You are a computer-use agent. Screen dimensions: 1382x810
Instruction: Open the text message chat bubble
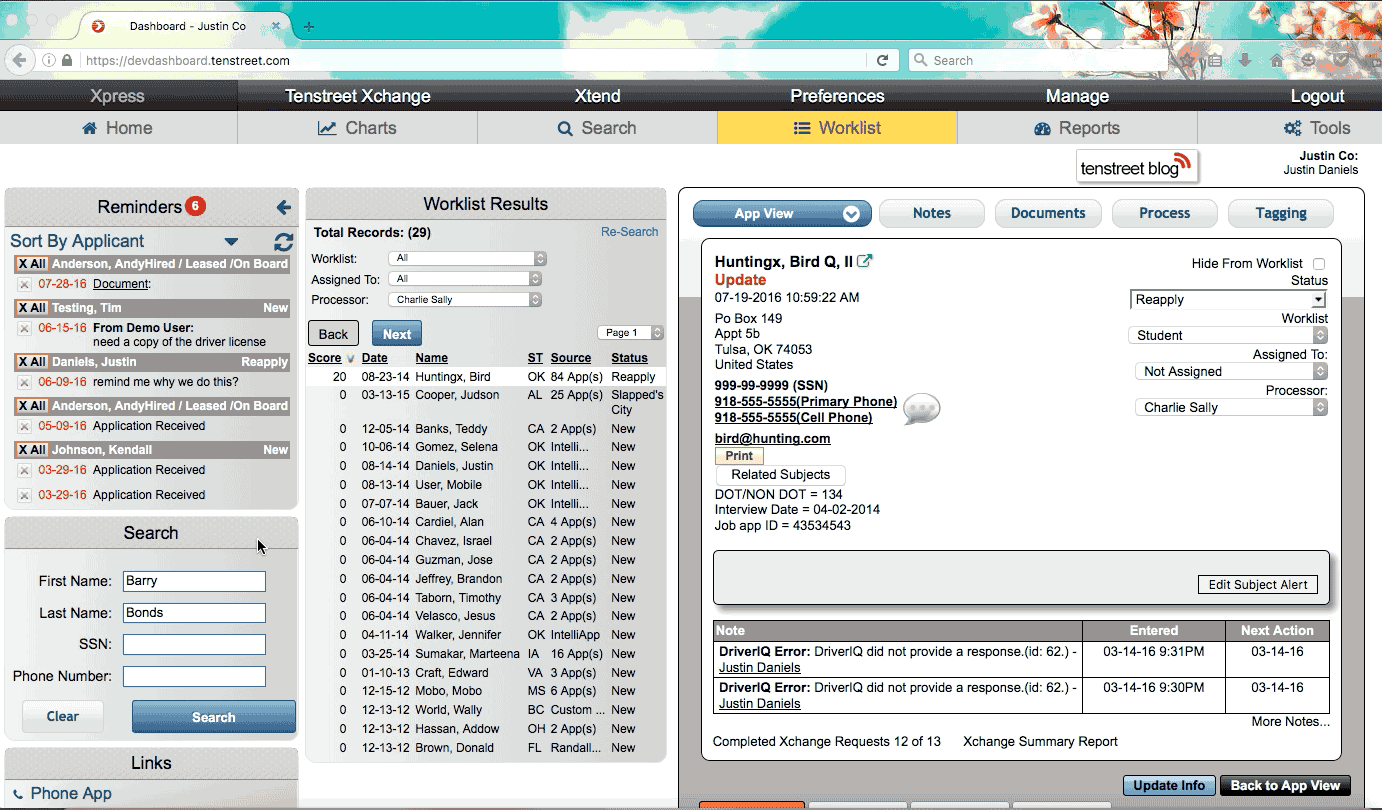(x=921, y=409)
